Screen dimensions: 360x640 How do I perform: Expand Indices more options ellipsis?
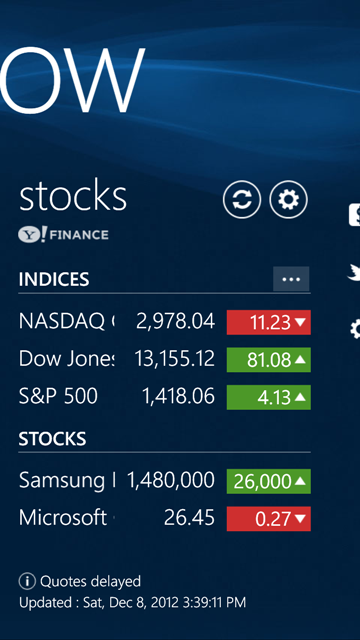291,279
